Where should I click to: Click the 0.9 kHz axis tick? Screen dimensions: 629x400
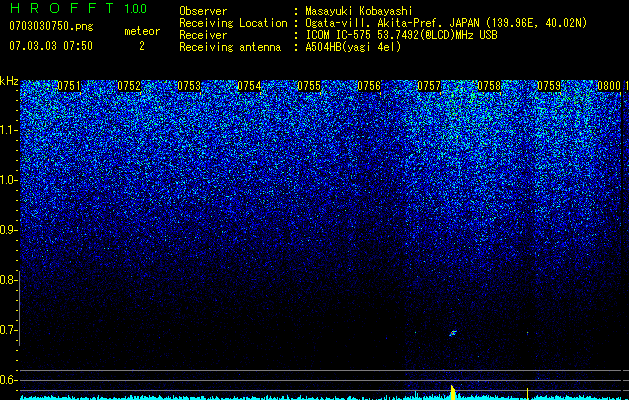click(9, 230)
